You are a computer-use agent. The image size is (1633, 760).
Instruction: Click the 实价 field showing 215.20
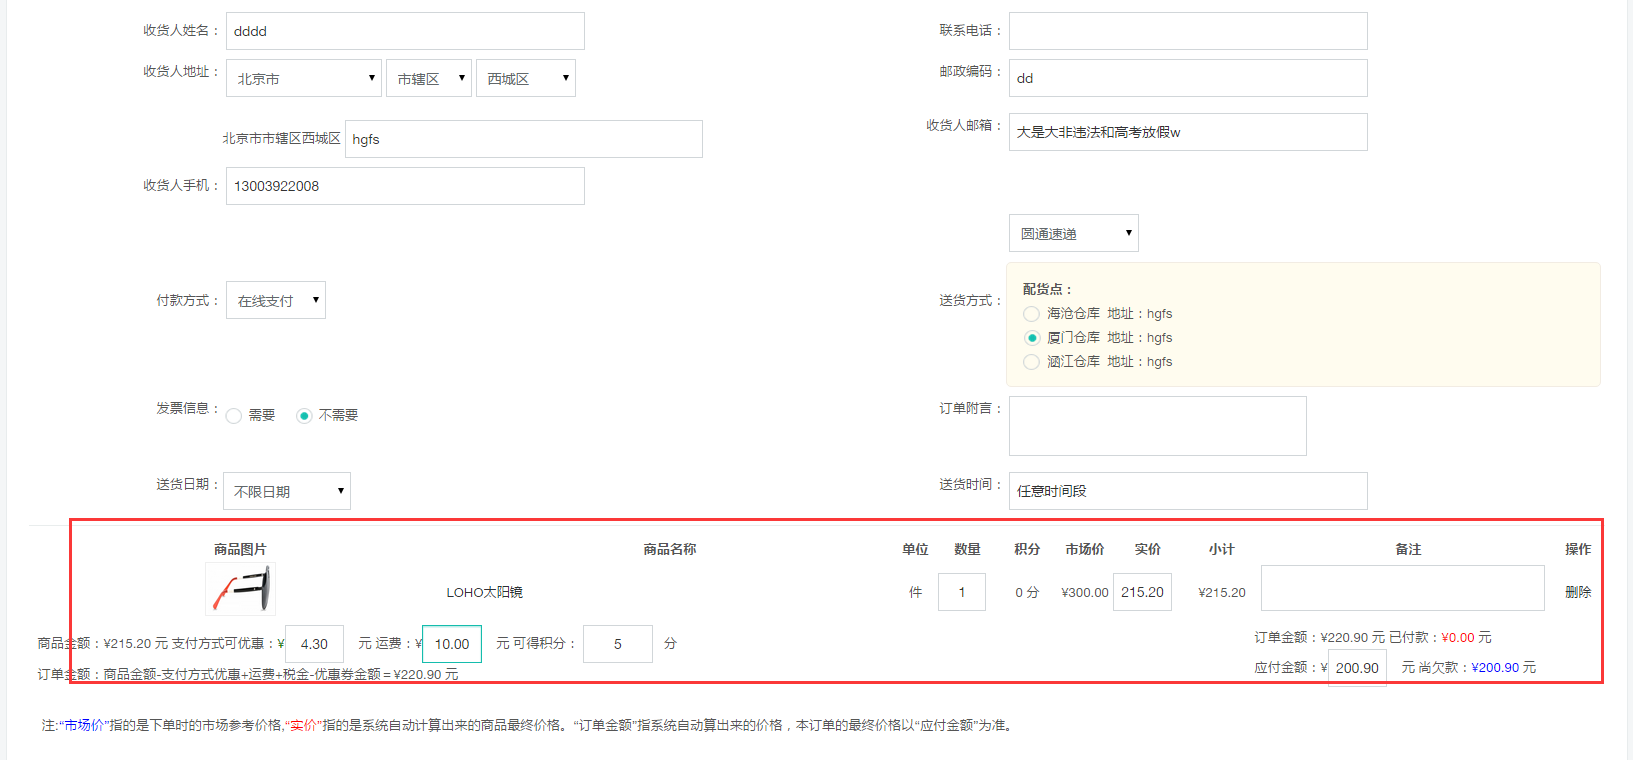click(x=1142, y=592)
